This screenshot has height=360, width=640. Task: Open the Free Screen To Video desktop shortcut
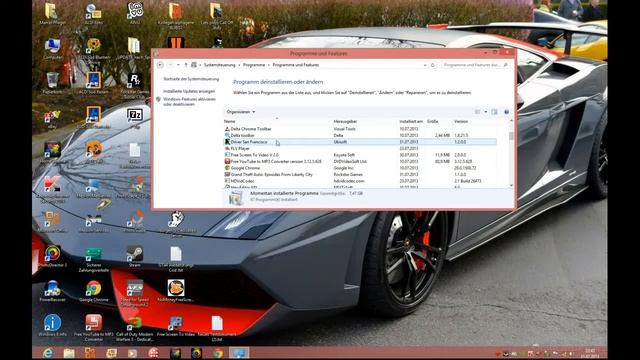pos(176,325)
